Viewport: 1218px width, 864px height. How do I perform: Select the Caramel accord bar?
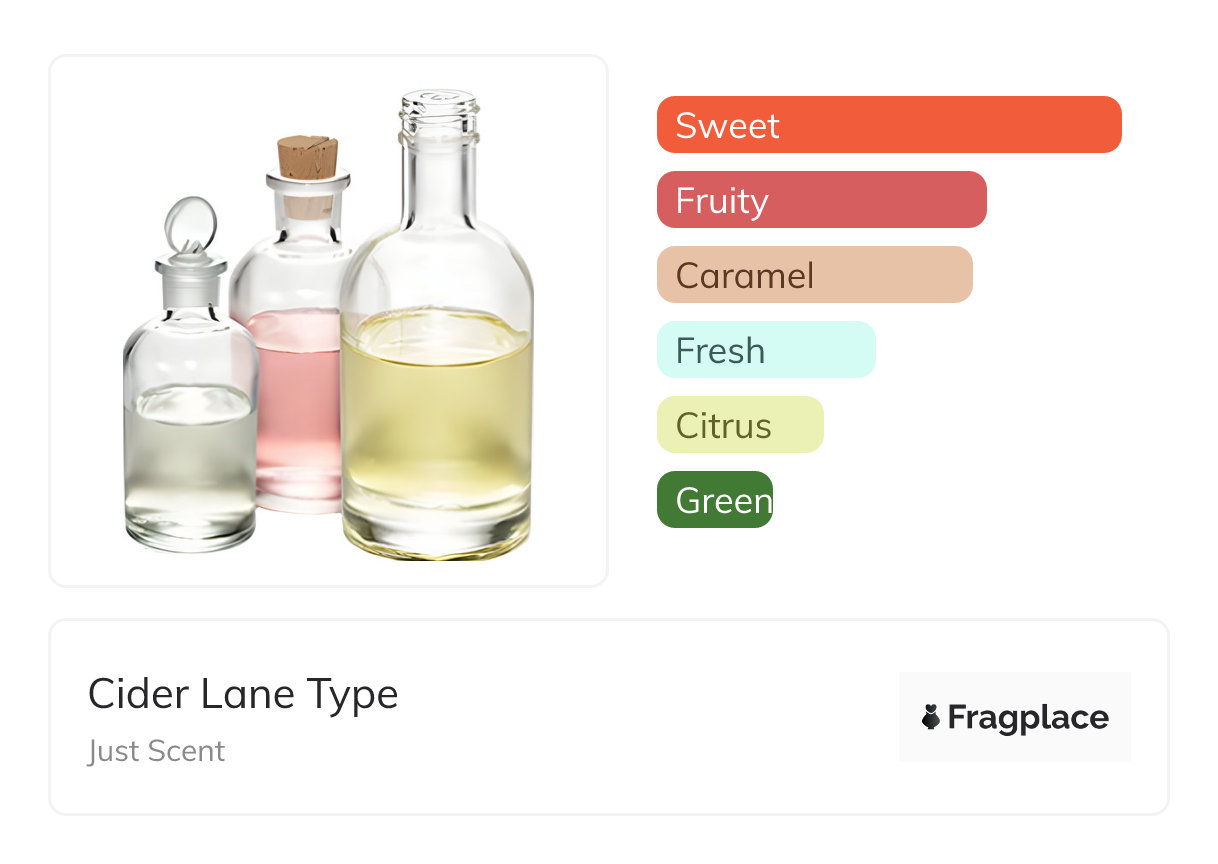pos(814,275)
